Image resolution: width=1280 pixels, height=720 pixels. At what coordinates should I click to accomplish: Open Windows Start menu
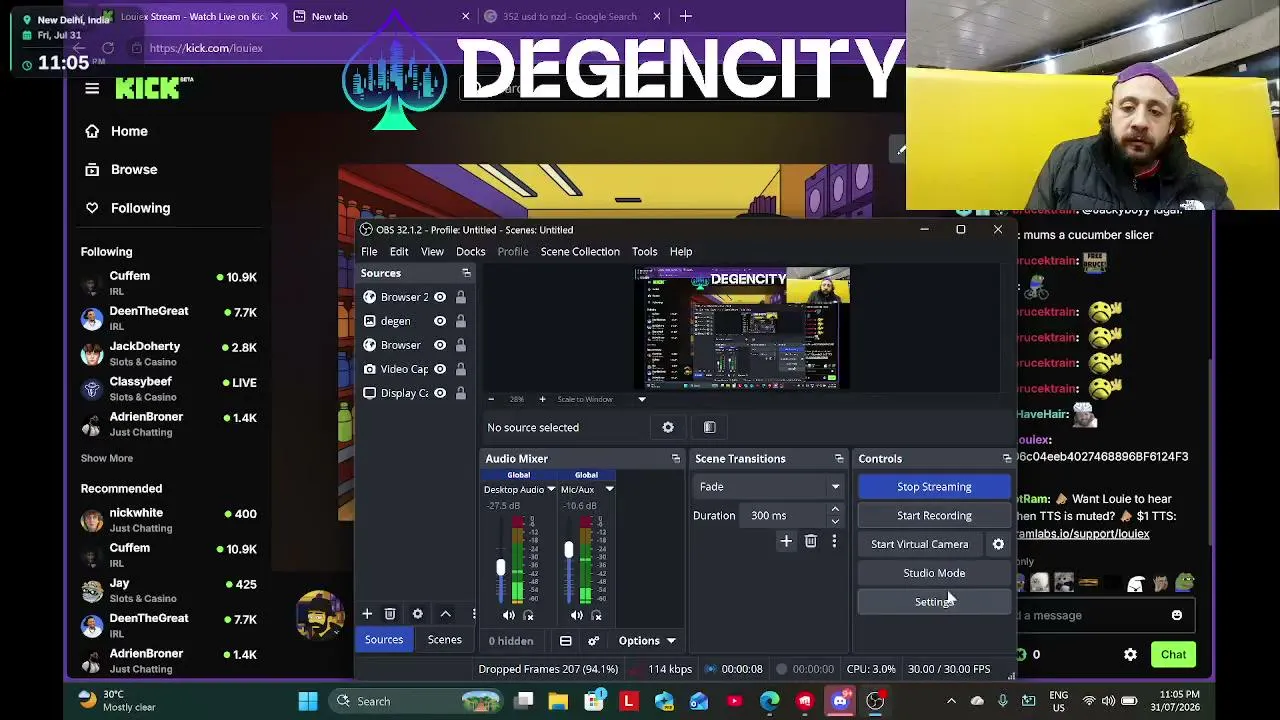tap(308, 701)
